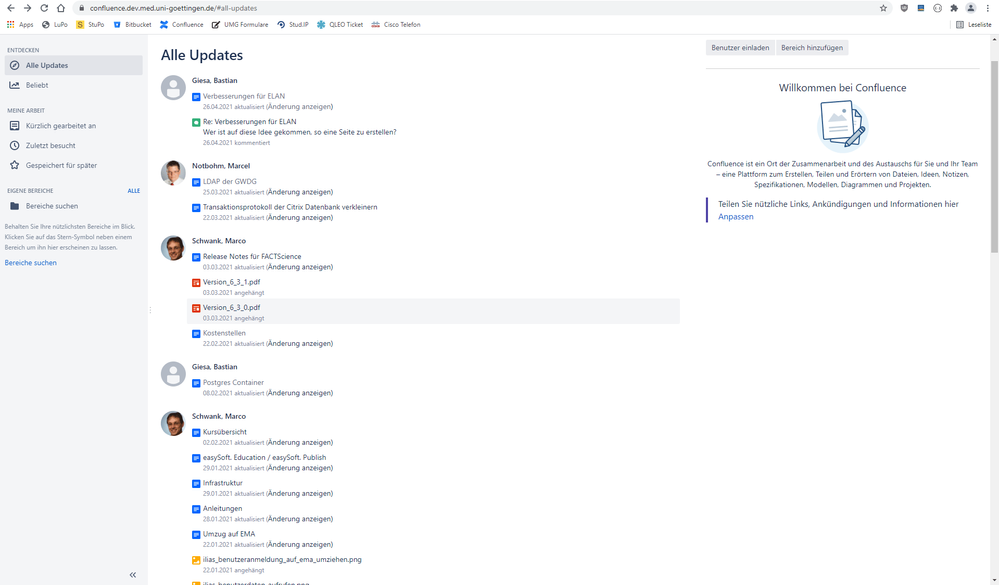Screen dimensions: 999x585
Task: Open the Postgres Container page
Action: pyautogui.click(x=233, y=383)
